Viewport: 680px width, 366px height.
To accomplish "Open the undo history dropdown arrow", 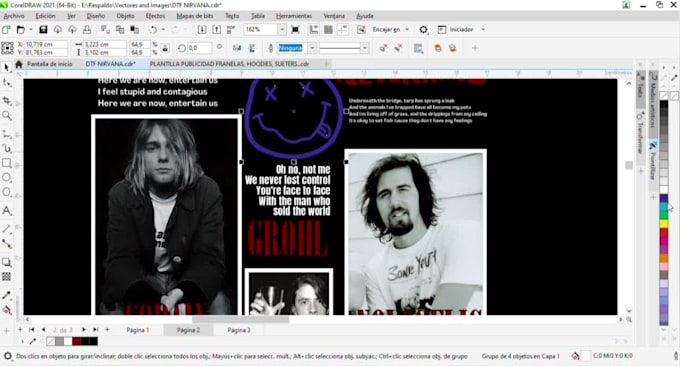I will tap(163, 29).
